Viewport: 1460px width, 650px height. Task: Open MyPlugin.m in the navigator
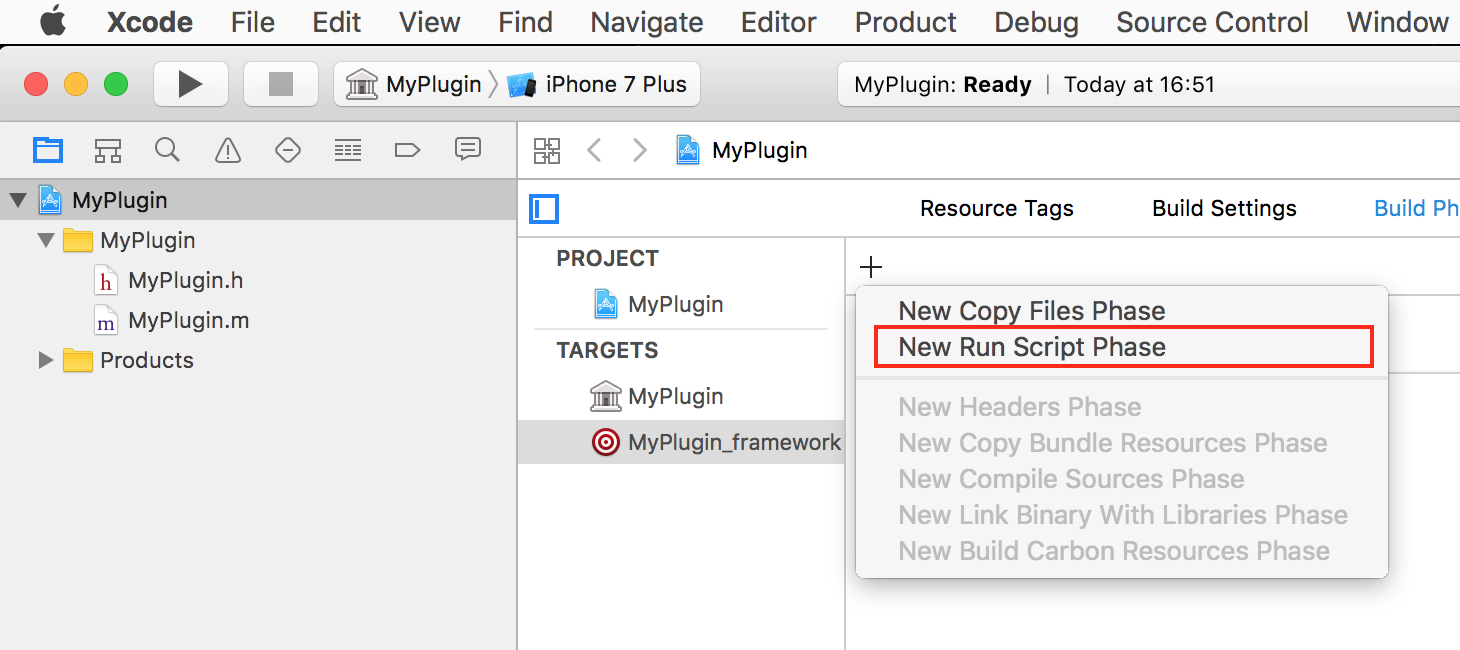pos(188,321)
